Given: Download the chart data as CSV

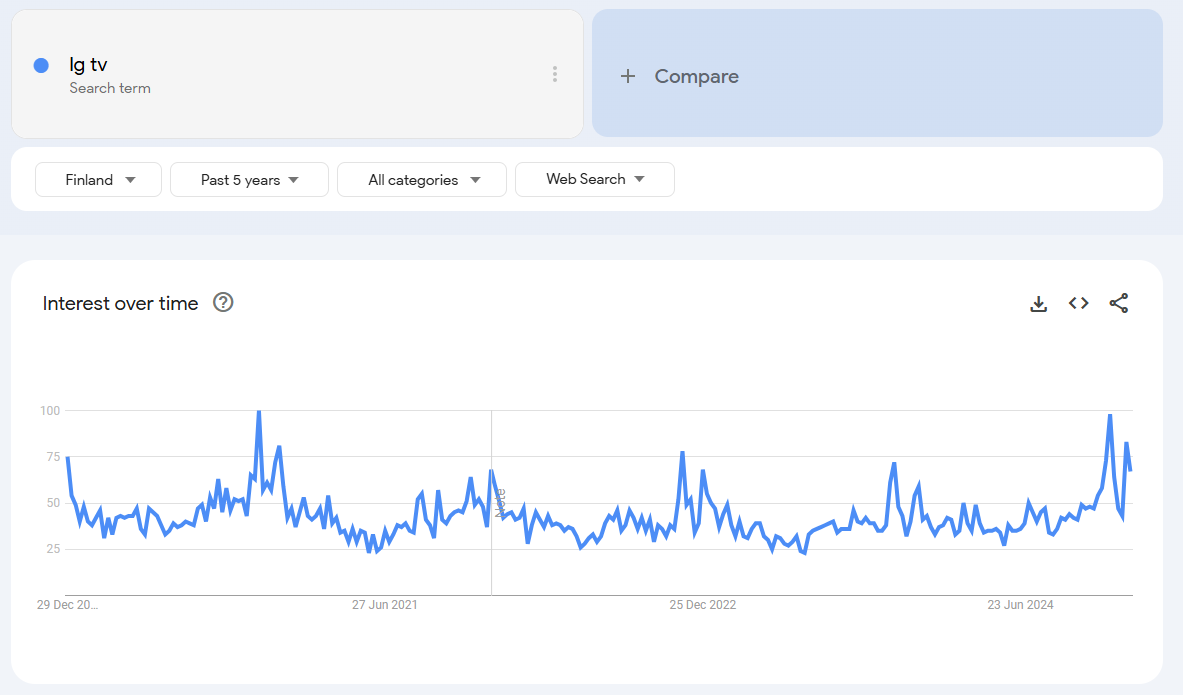Looking at the screenshot, I should point(1039,304).
